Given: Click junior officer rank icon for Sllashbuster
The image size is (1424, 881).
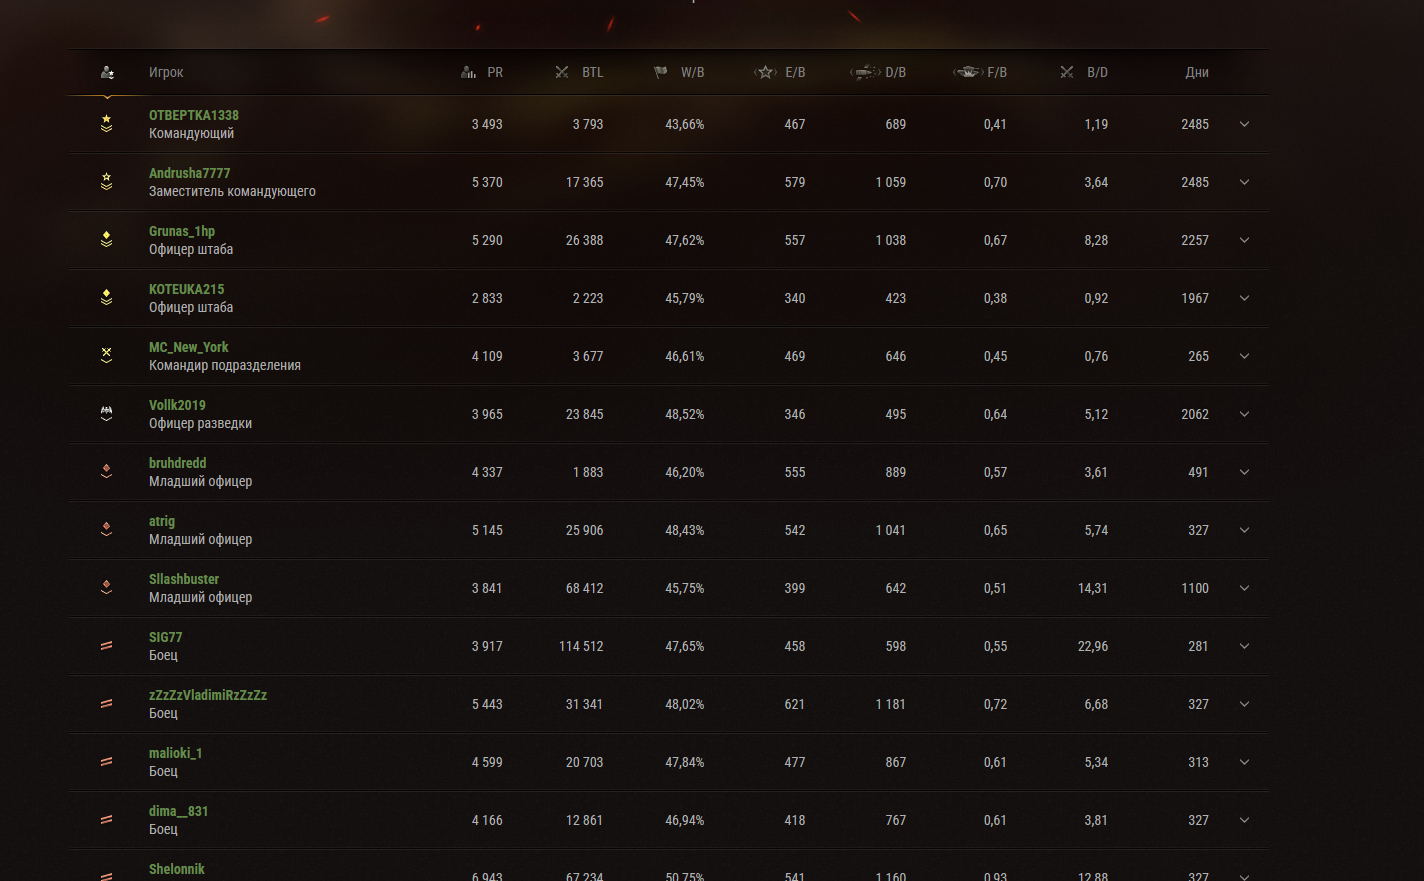Looking at the screenshot, I should click(x=107, y=588).
